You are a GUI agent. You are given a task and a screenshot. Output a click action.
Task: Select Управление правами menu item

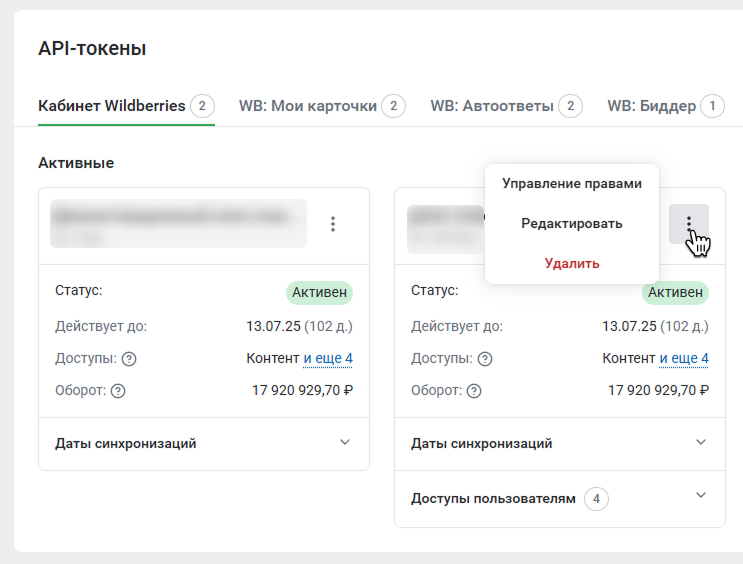[572, 183]
